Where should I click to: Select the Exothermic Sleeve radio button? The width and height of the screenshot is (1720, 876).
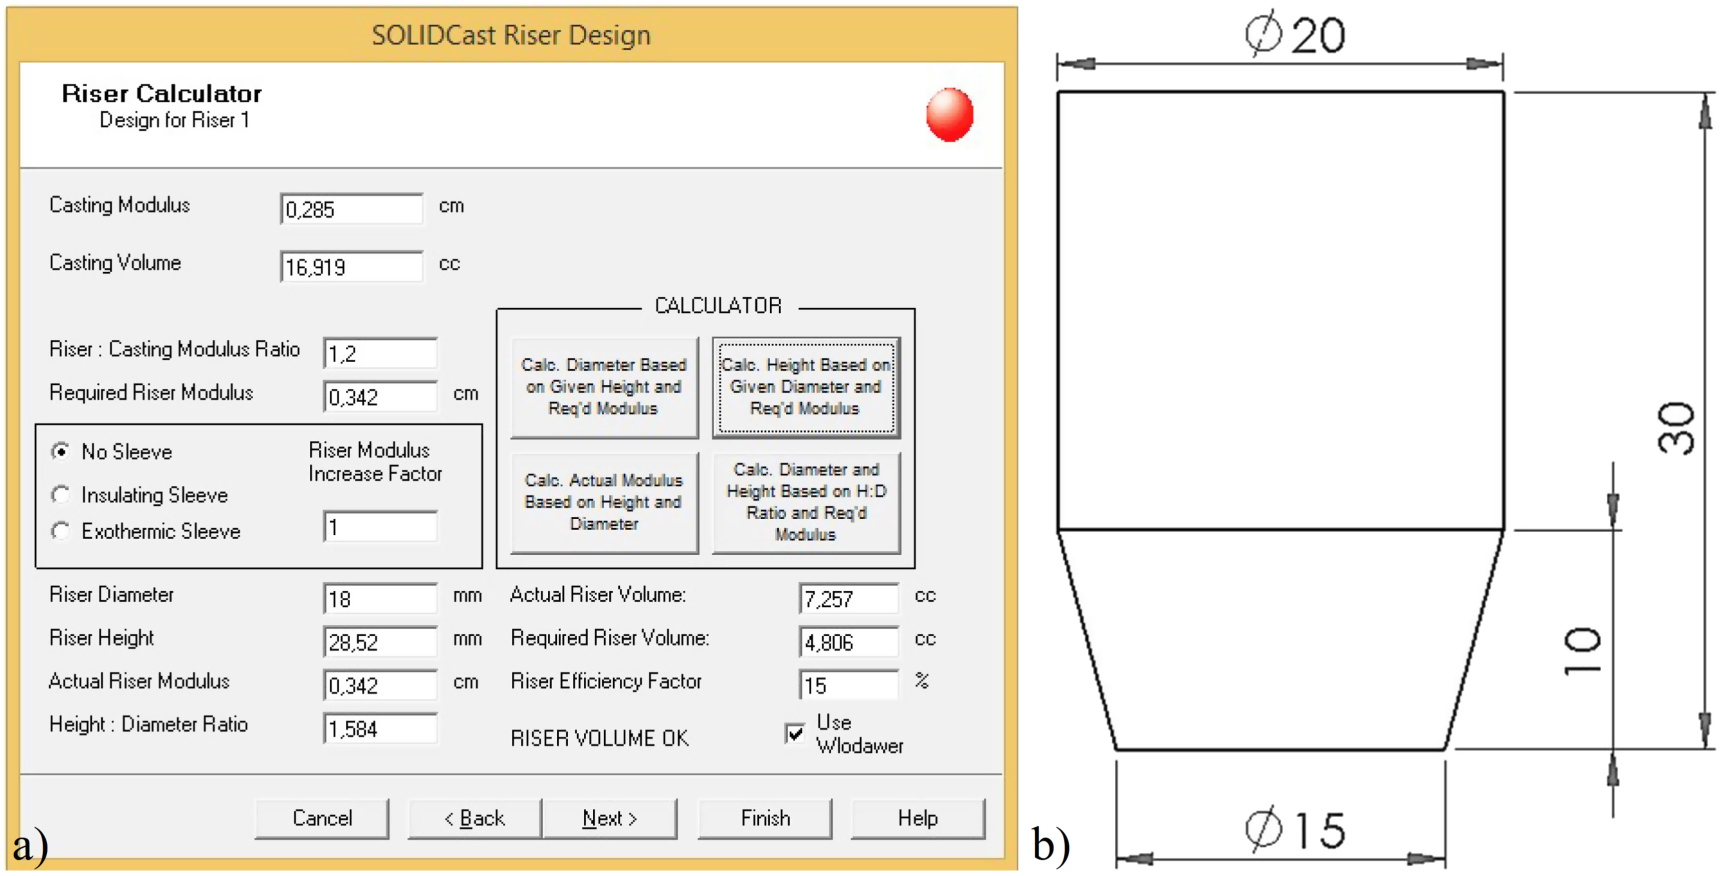pos(62,531)
